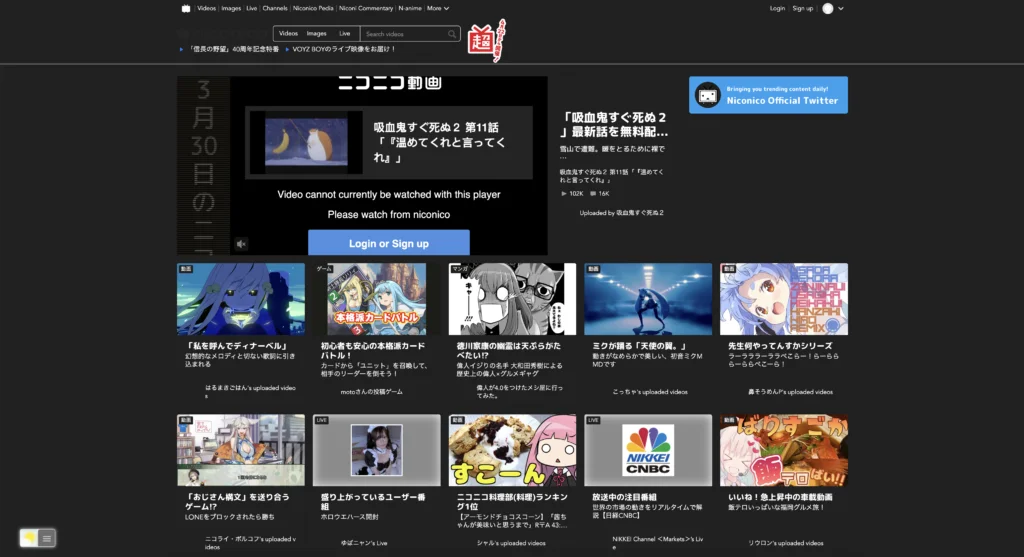
Task: Open the 本格派カードバトル game thumbnail
Action: 377,299
